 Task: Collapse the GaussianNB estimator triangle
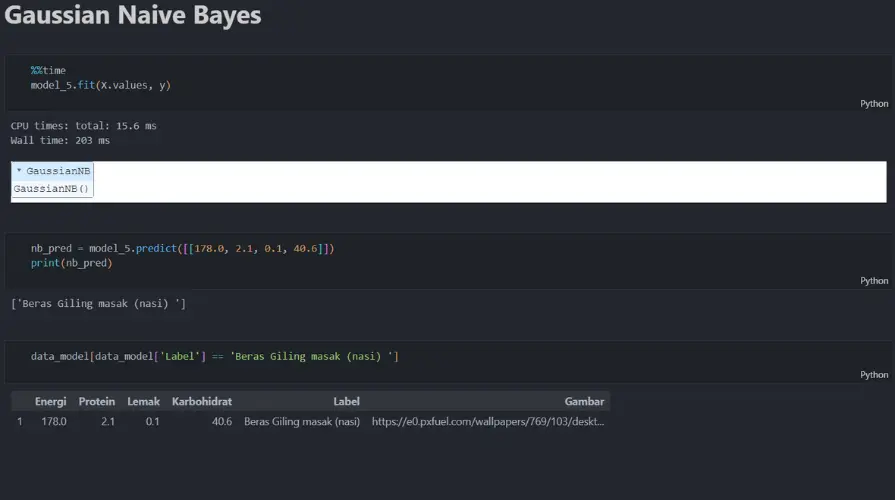click(19, 170)
